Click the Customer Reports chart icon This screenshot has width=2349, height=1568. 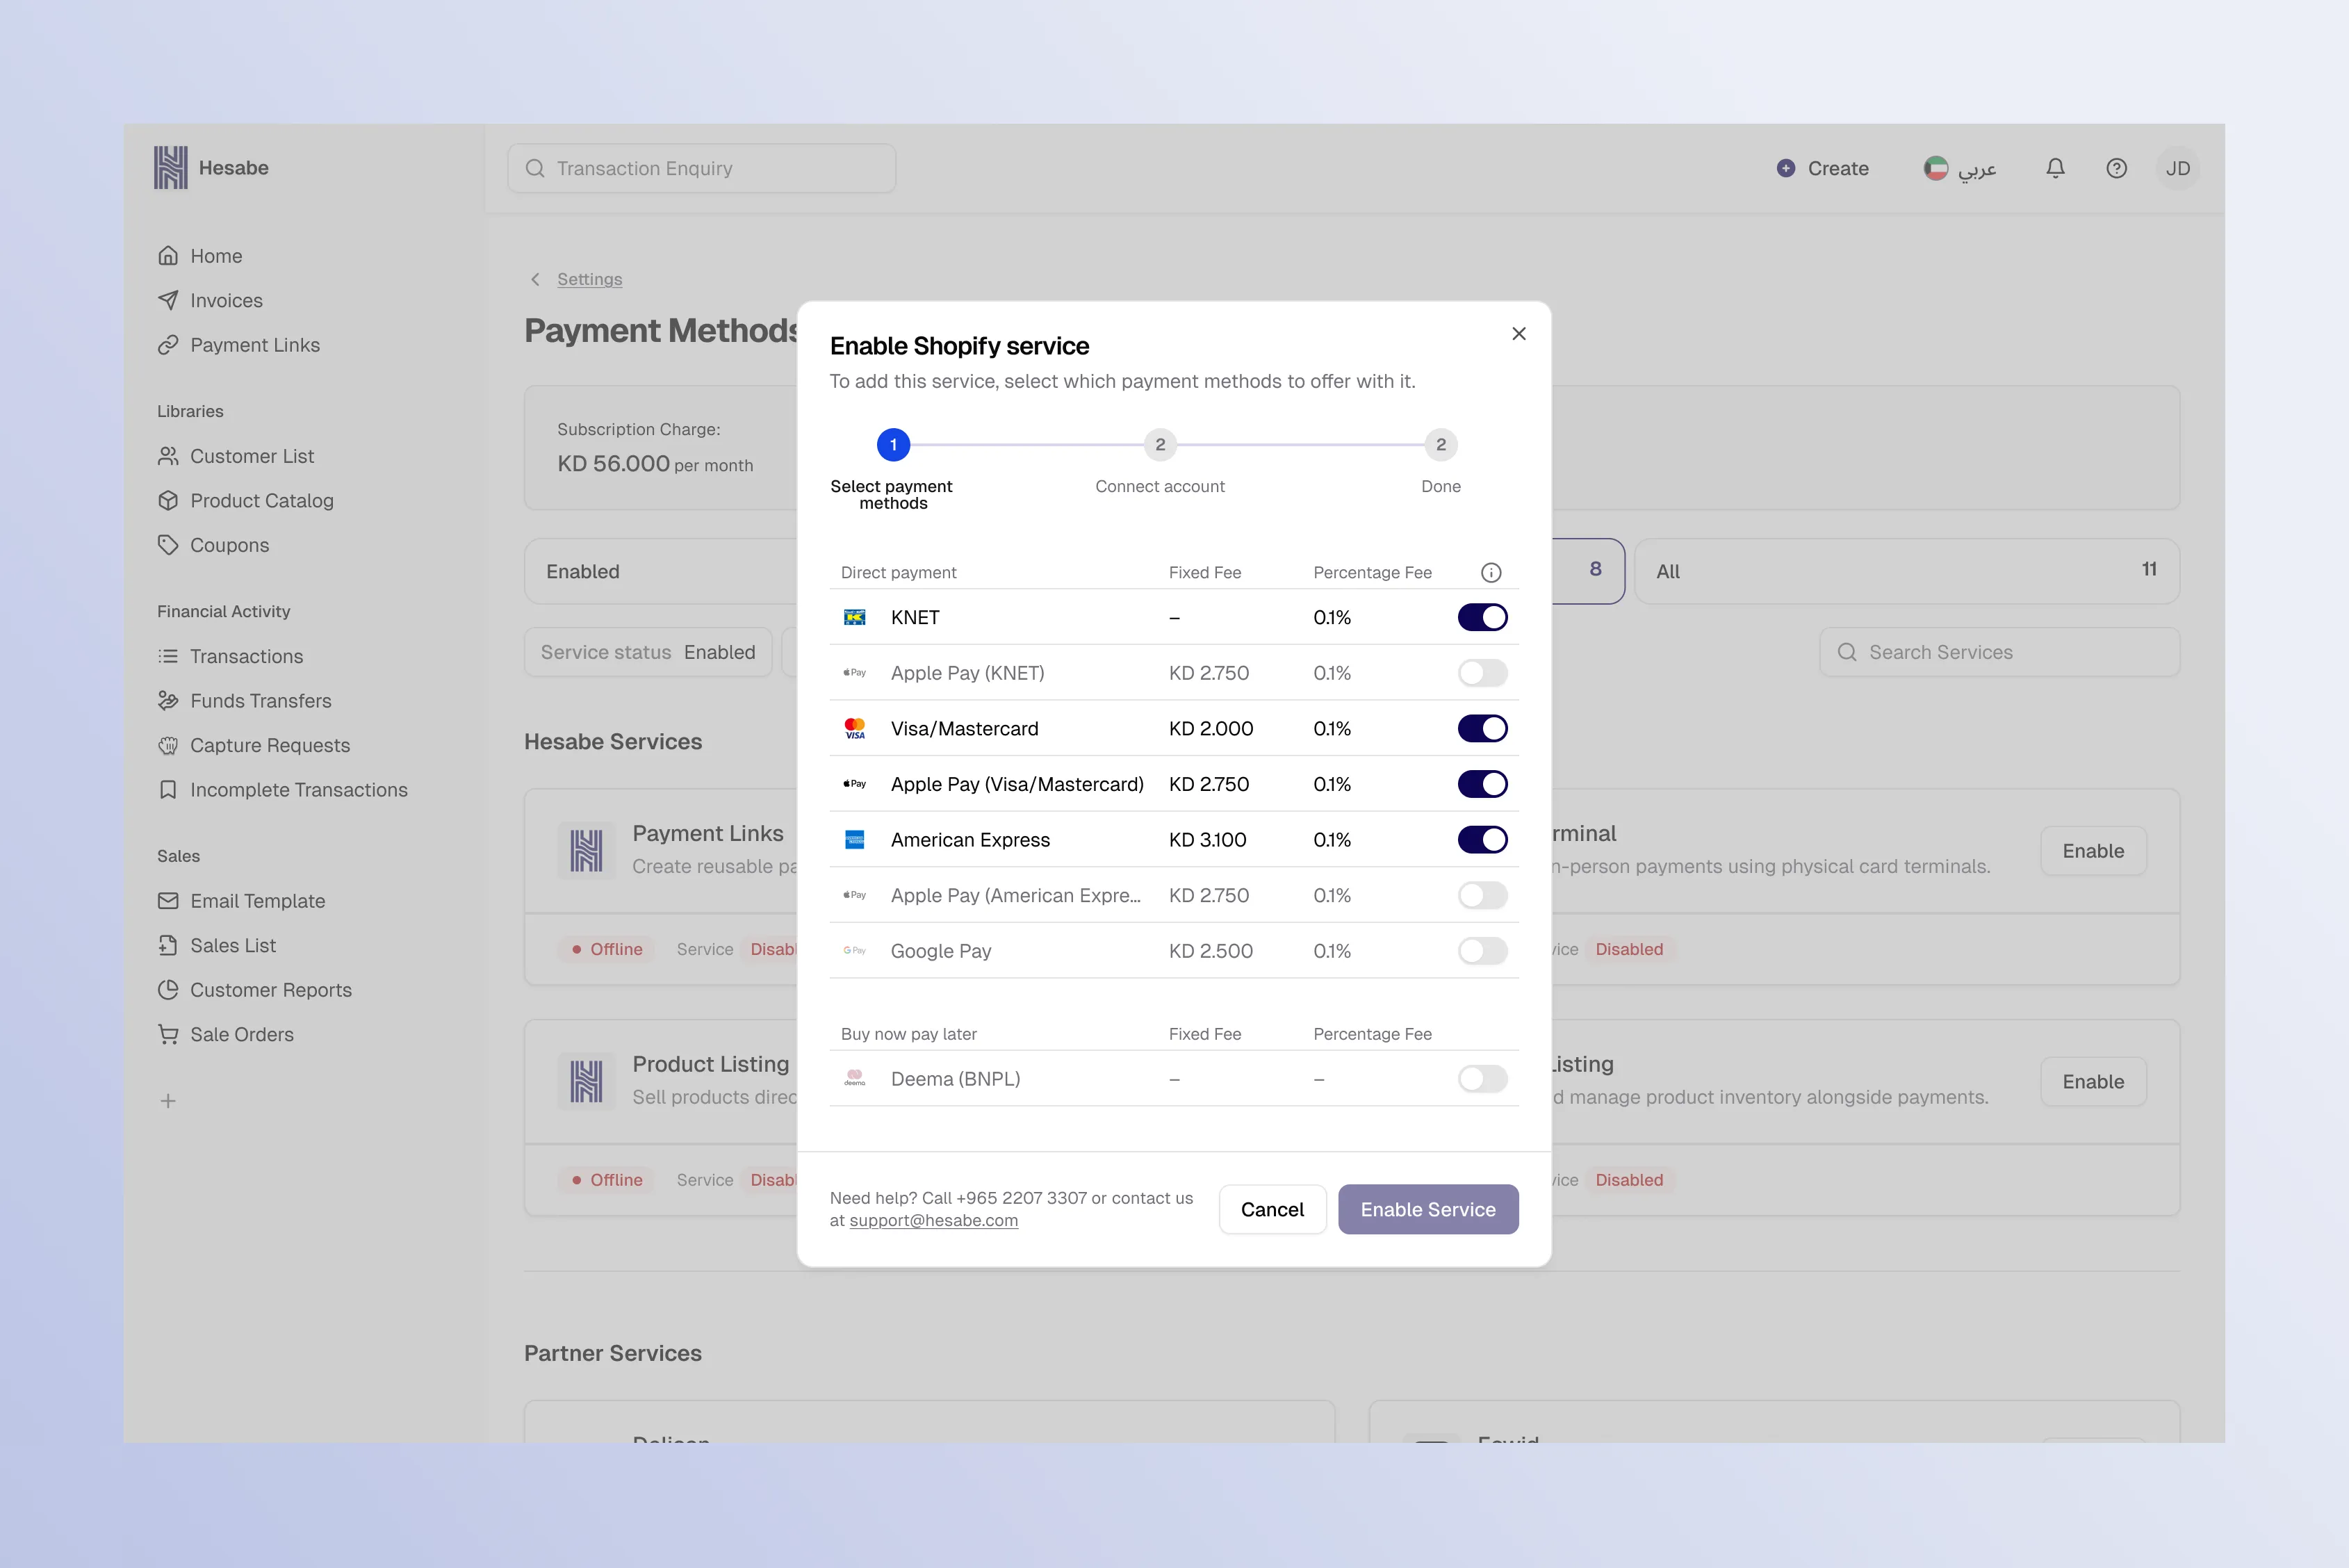tap(168, 990)
